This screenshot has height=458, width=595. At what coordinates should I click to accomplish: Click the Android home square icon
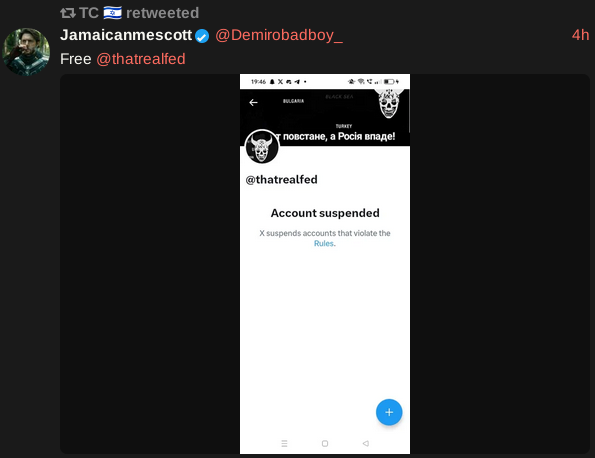tap(325, 443)
